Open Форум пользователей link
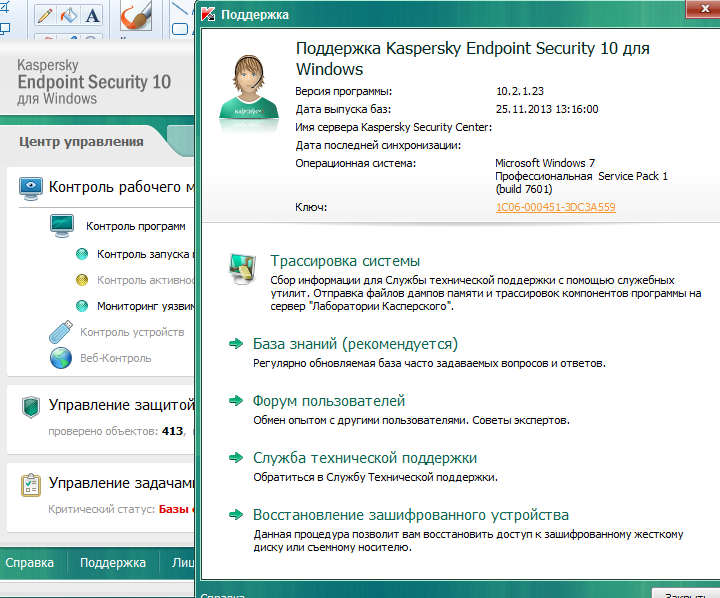The height and width of the screenshot is (598, 720). (x=329, y=401)
